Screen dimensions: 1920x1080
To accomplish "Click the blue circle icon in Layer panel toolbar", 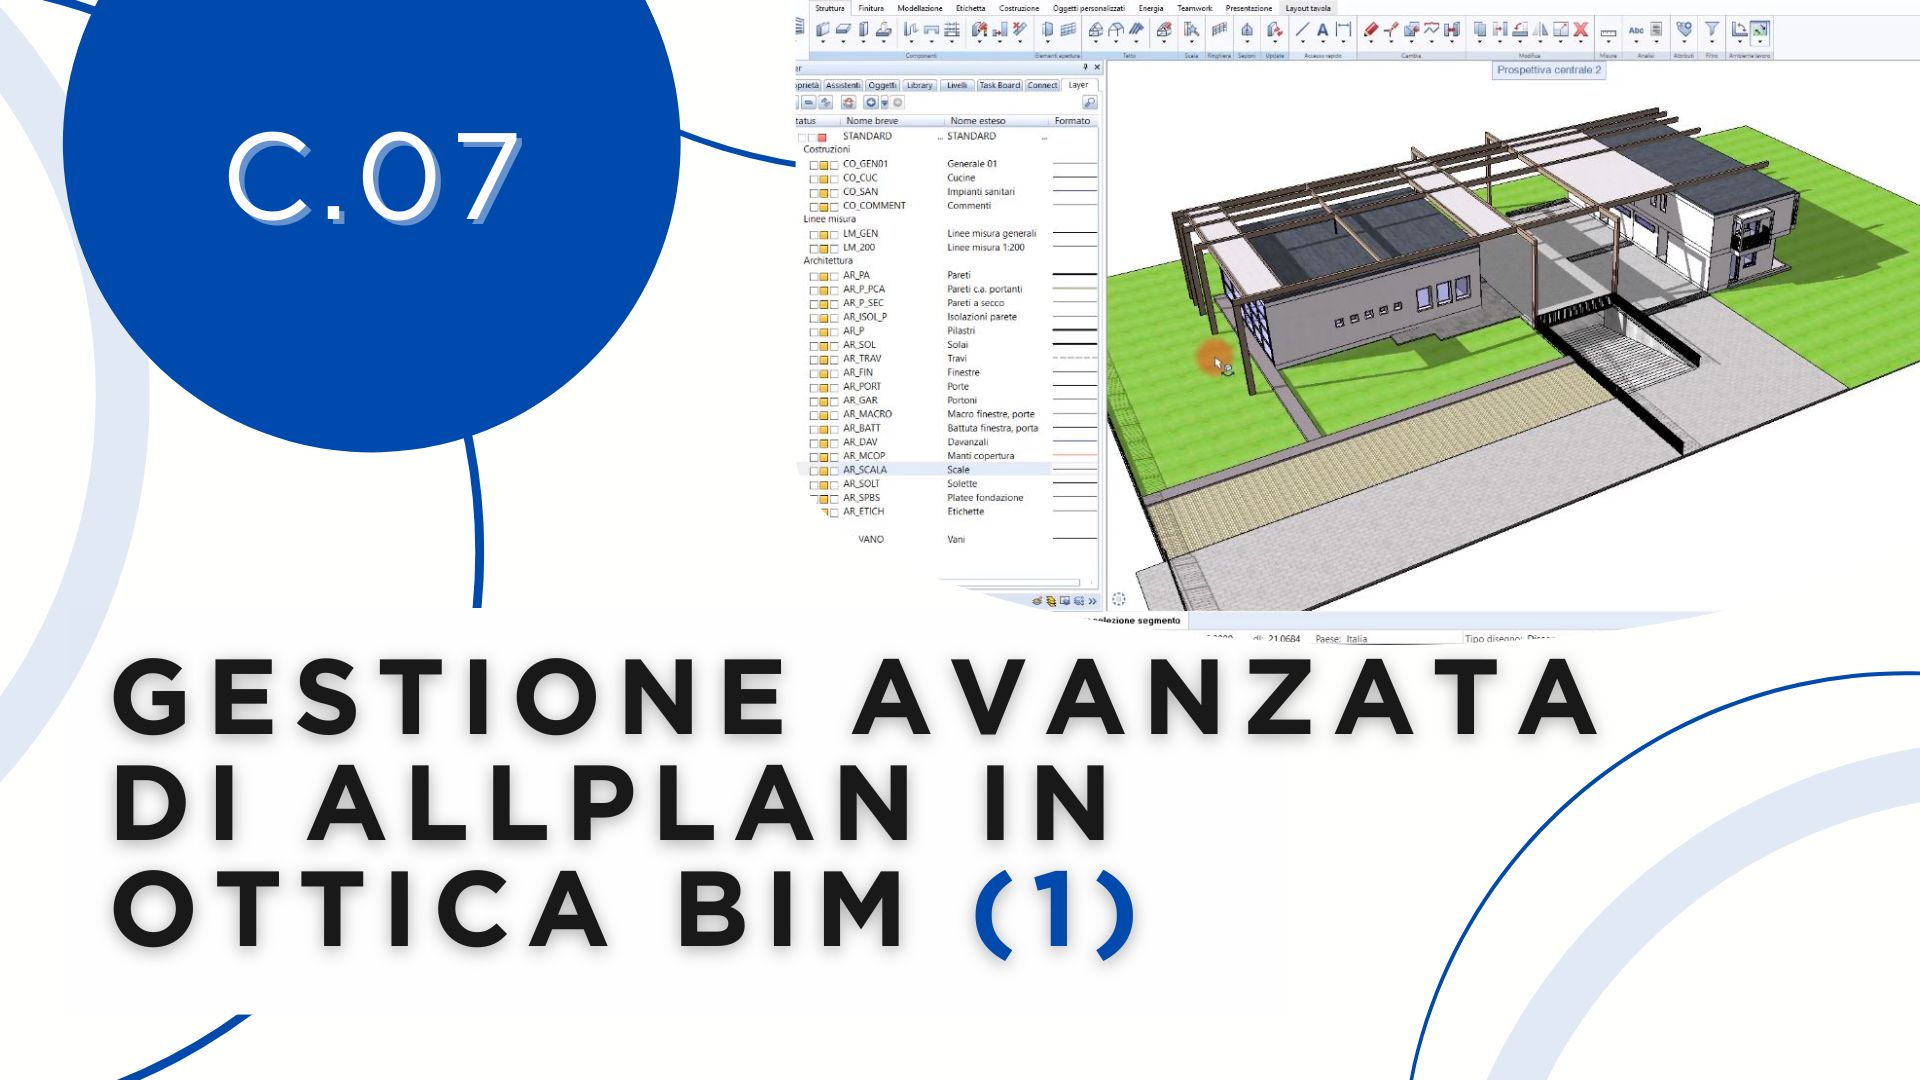I will [x=871, y=102].
